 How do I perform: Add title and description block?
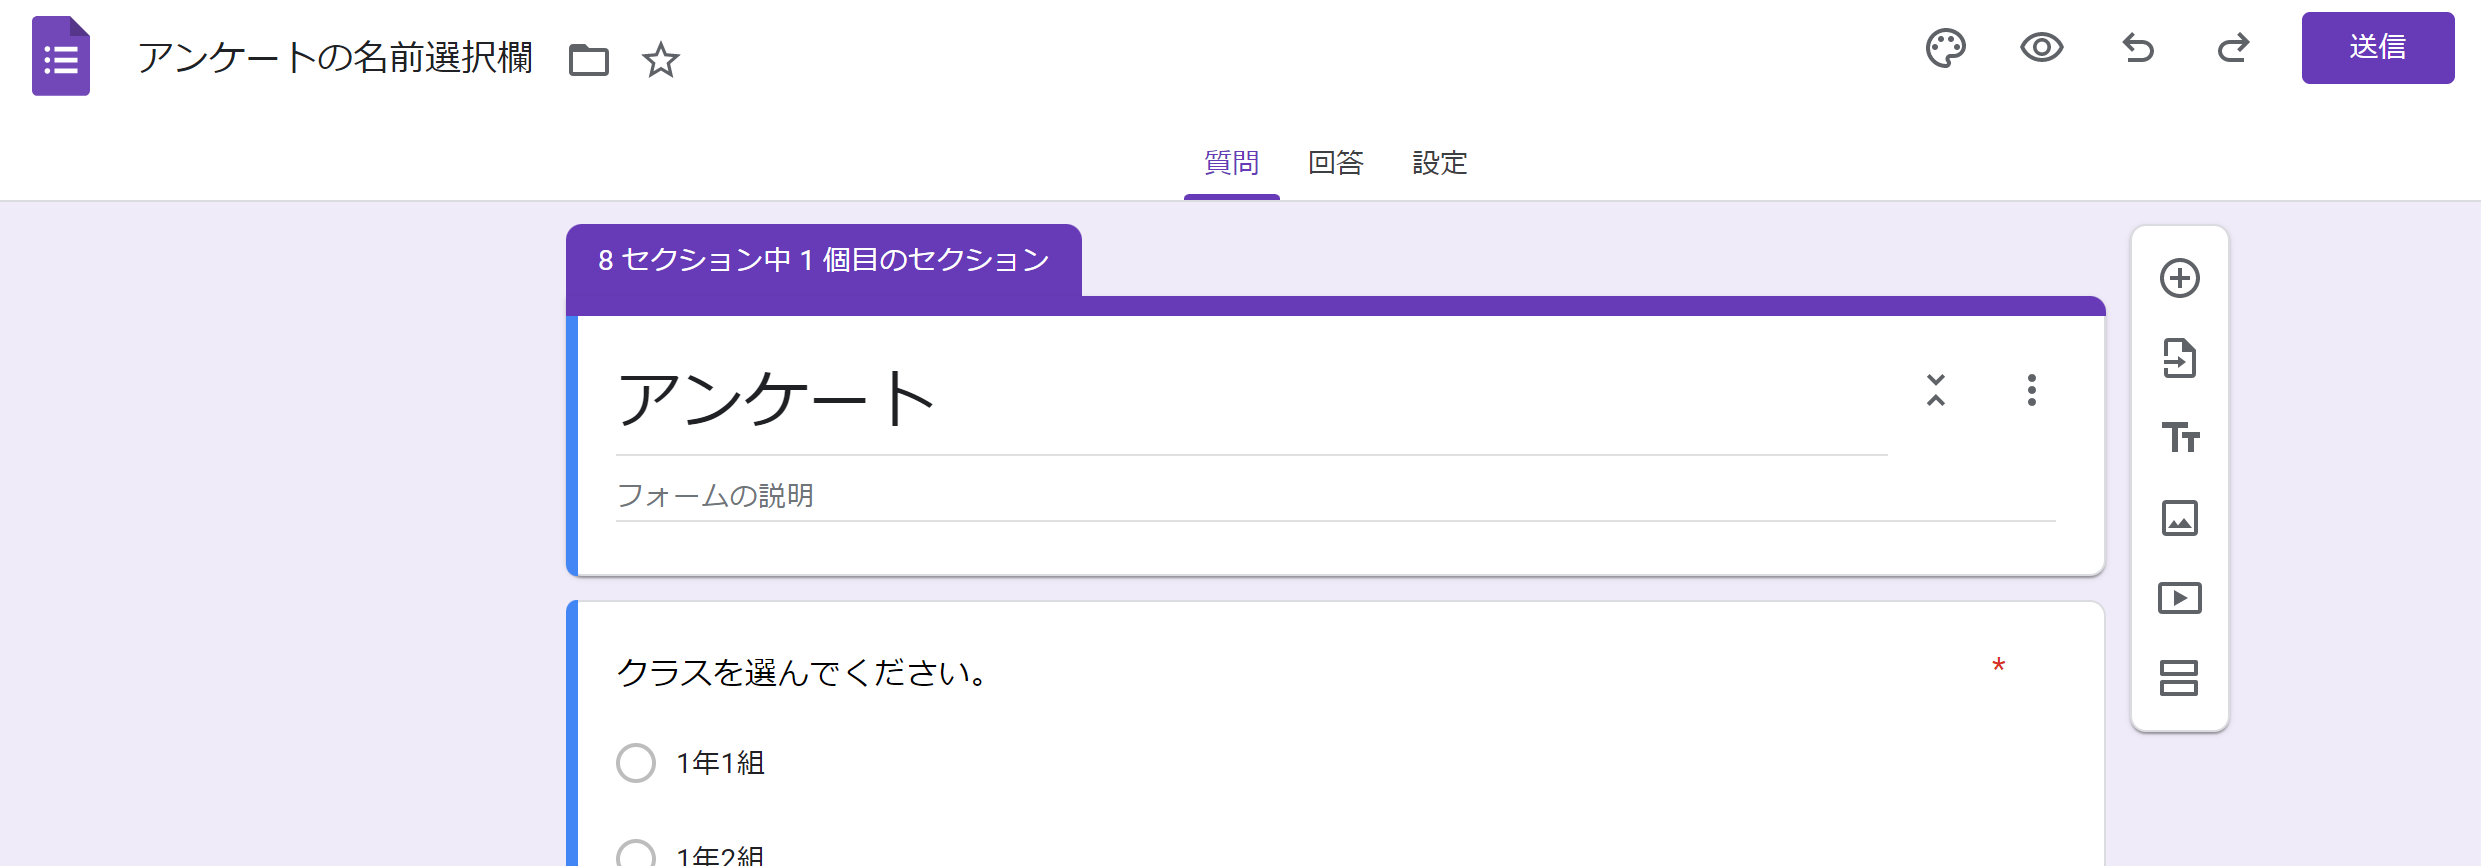[2179, 438]
